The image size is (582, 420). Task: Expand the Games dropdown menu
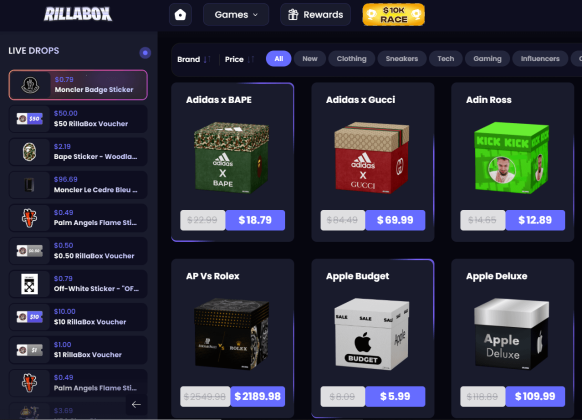coord(236,14)
